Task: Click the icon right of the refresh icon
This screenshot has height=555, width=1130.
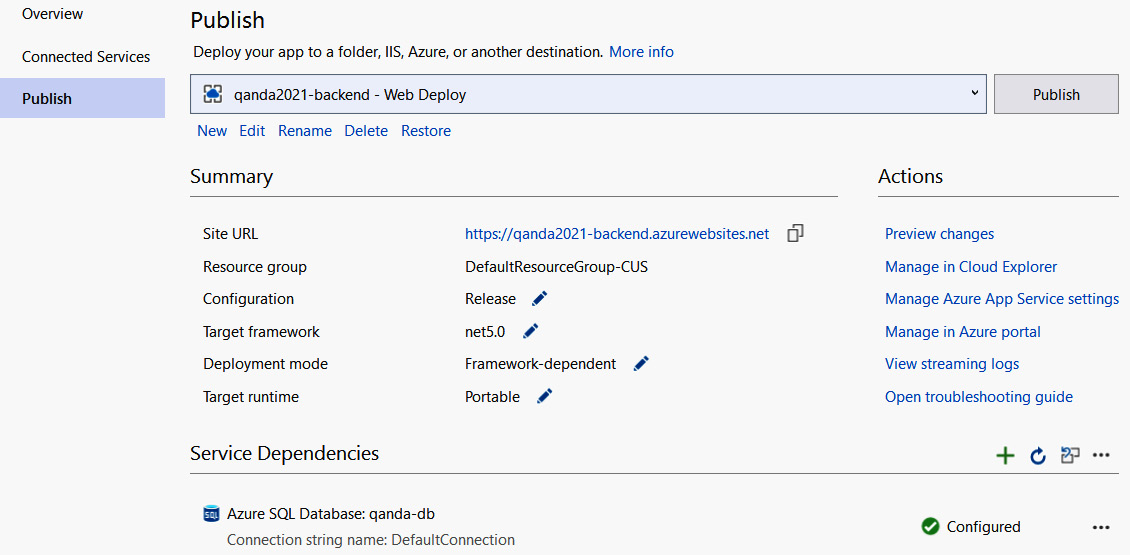Action: [x=1070, y=455]
